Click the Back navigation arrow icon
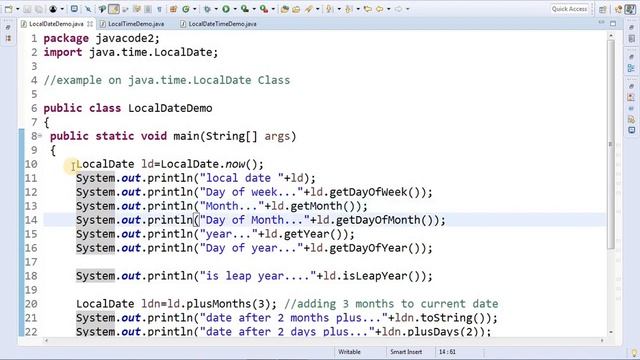 (379, 9)
